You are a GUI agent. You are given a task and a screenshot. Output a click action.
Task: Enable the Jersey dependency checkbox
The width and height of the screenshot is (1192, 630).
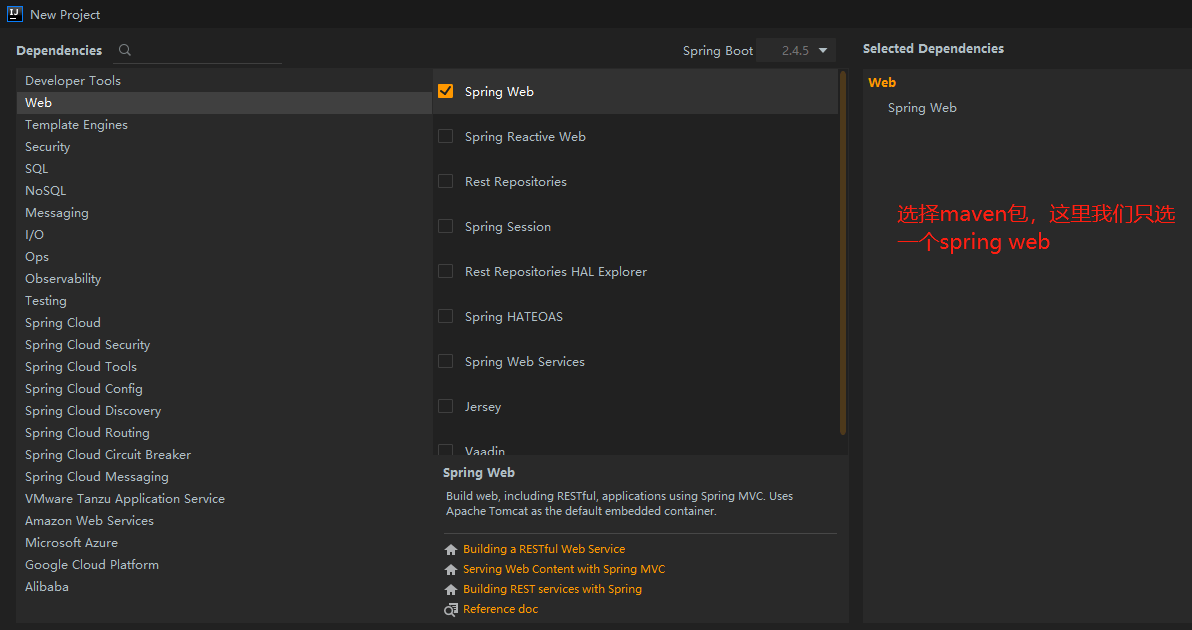(x=446, y=406)
